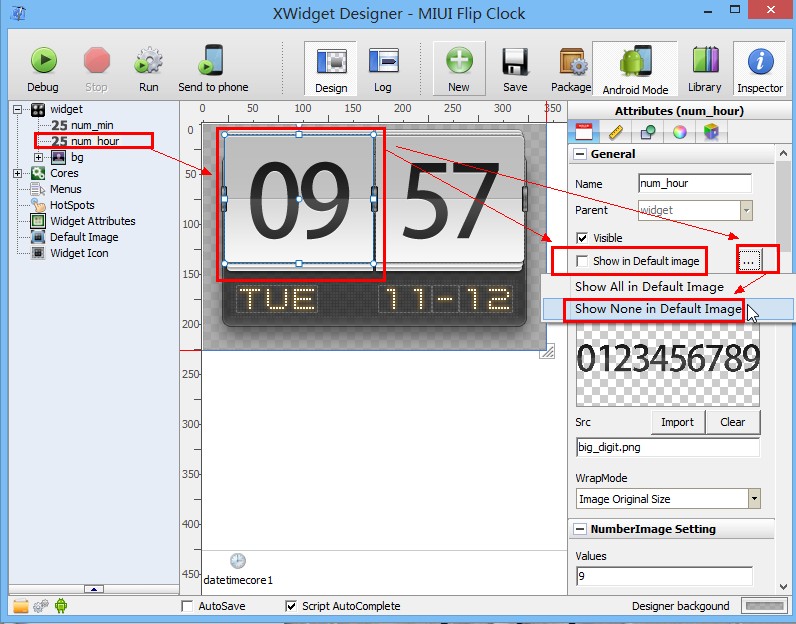Toggle the Visible checkbox
Screen dimensions: 796x624
pyautogui.click(x=582, y=238)
